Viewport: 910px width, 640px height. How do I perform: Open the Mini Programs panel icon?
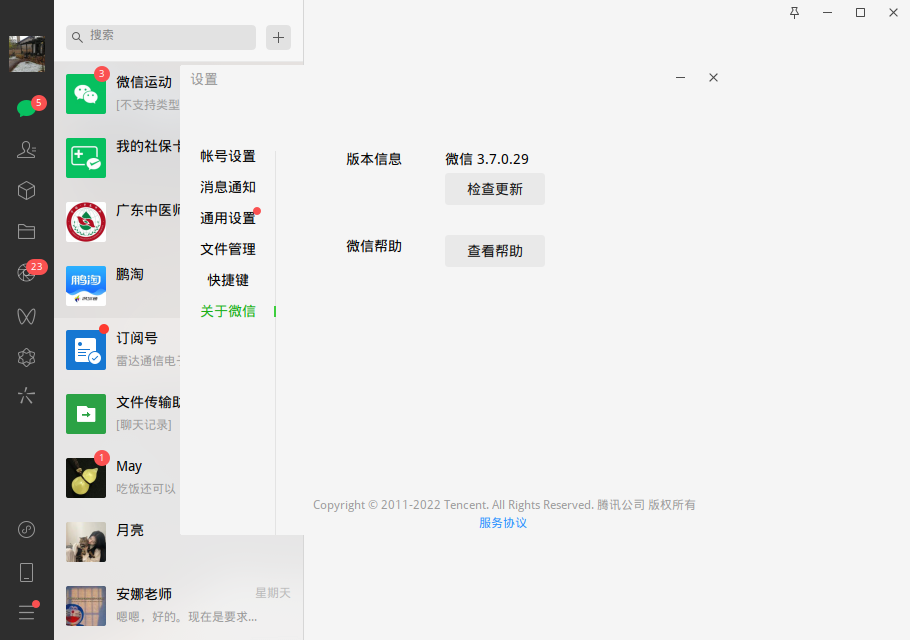[27, 530]
